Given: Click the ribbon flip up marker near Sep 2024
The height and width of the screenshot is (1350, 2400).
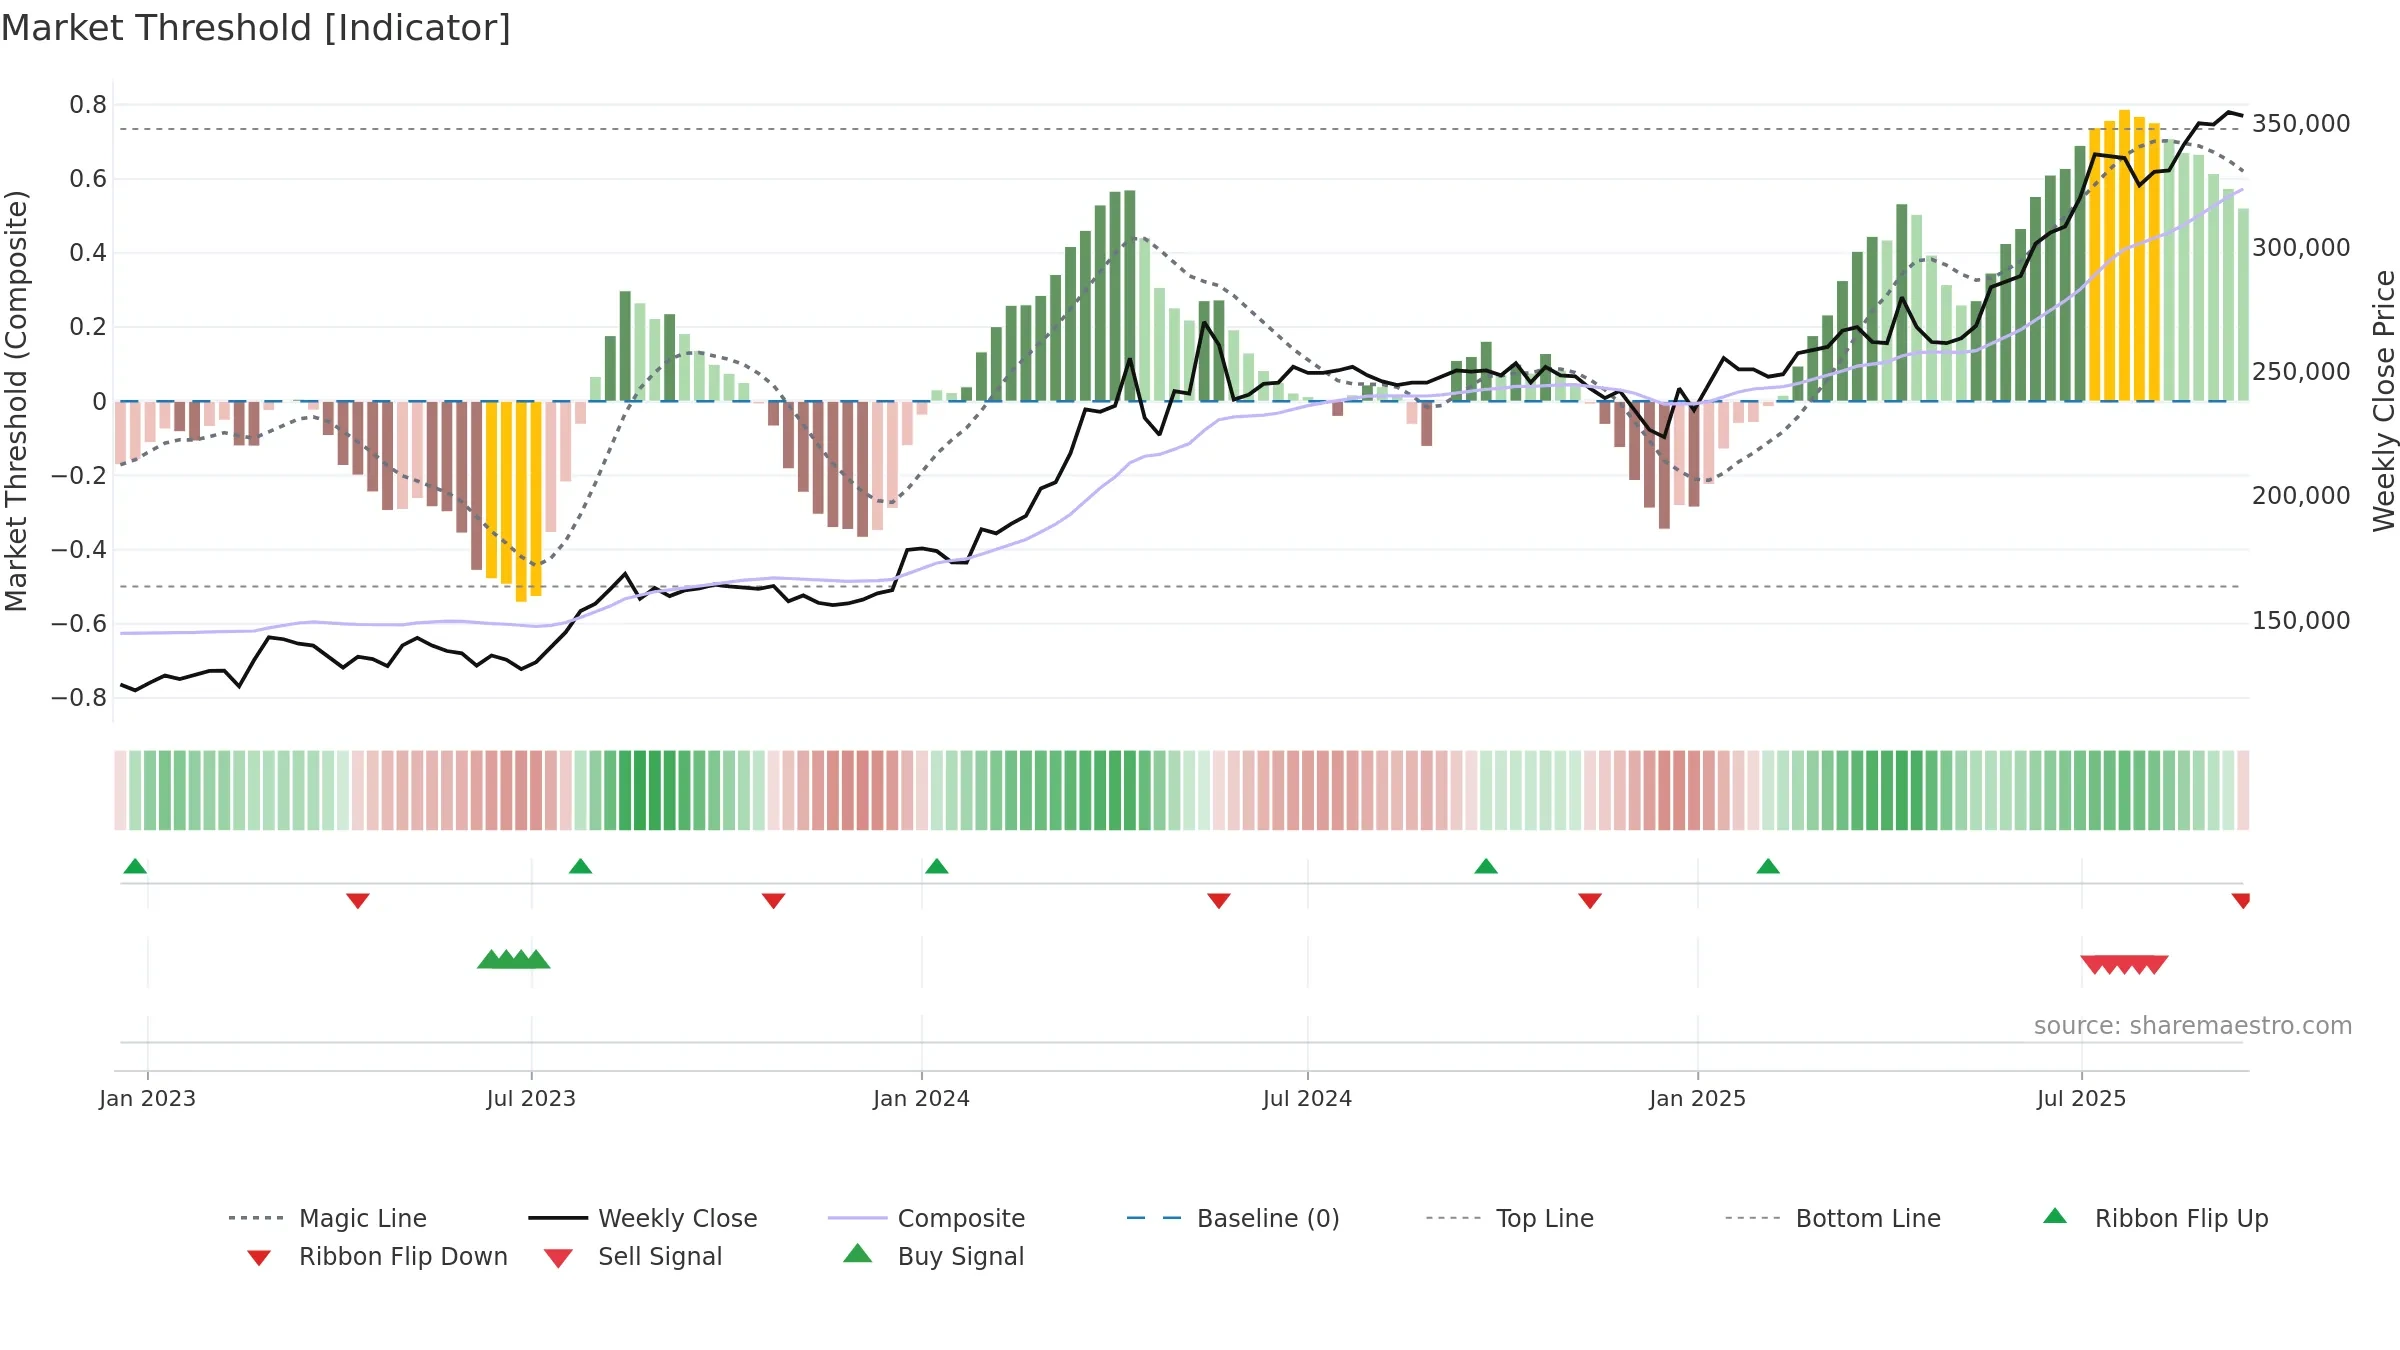Looking at the screenshot, I should click(x=1486, y=866).
